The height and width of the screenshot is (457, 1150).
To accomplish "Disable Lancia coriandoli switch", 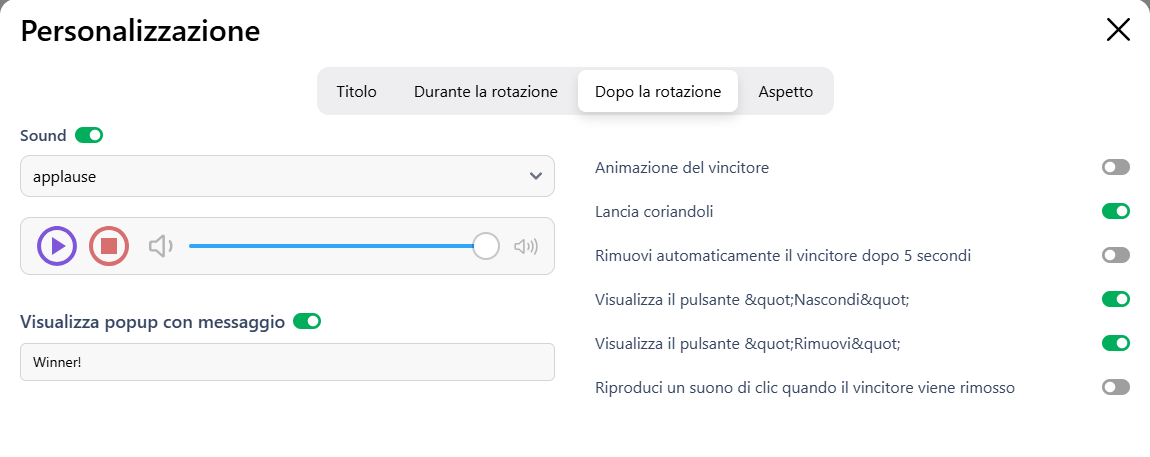I will (1115, 211).
